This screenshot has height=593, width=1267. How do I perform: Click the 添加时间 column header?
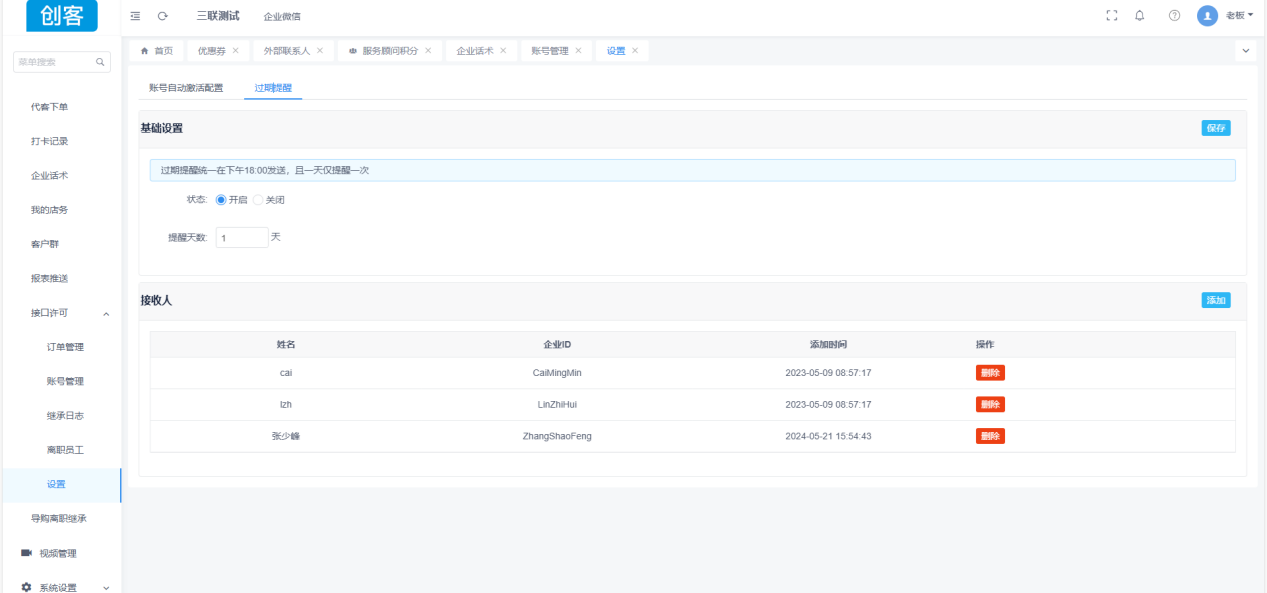[828, 344]
